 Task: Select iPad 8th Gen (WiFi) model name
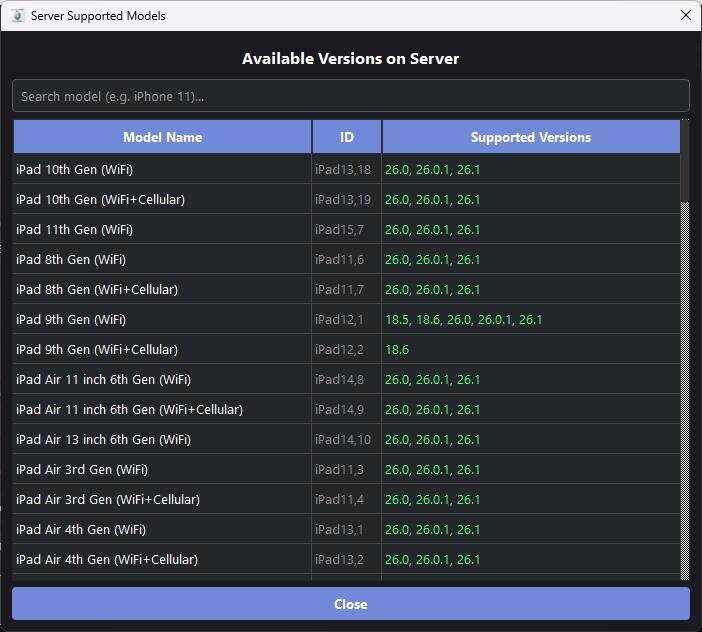click(x=71, y=260)
